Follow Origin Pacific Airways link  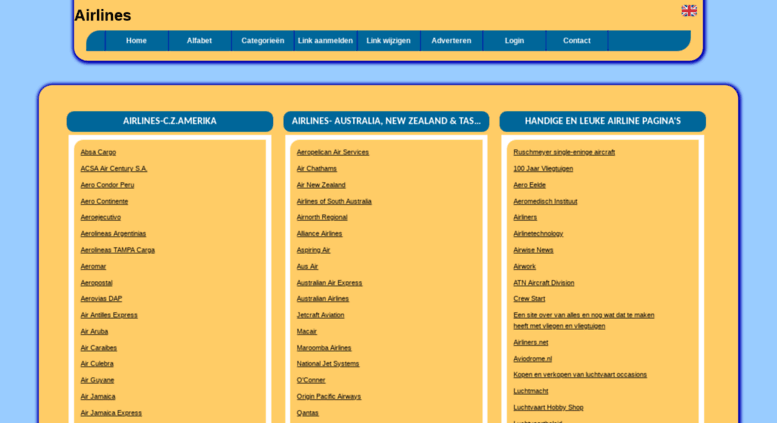pyautogui.click(x=329, y=396)
